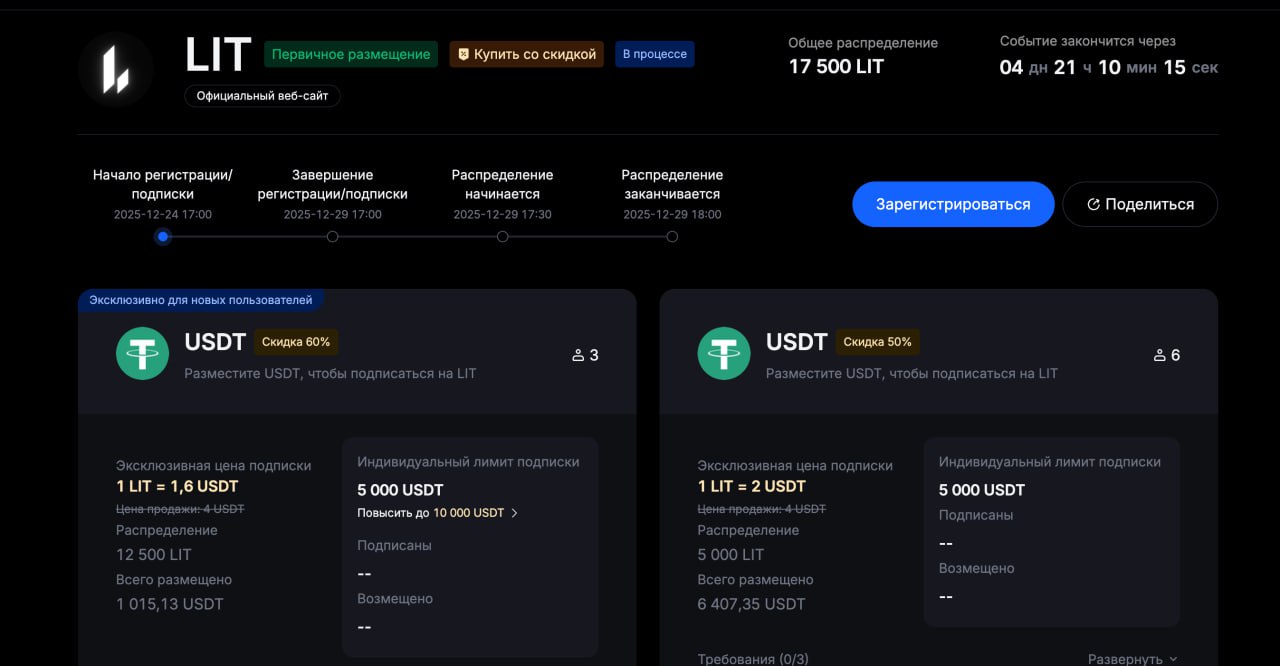The height and width of the screenshot is (666, 1280).
Task: Select the Купить со скидкой tag
Action: pyautogui.click(x=526, y=54)
